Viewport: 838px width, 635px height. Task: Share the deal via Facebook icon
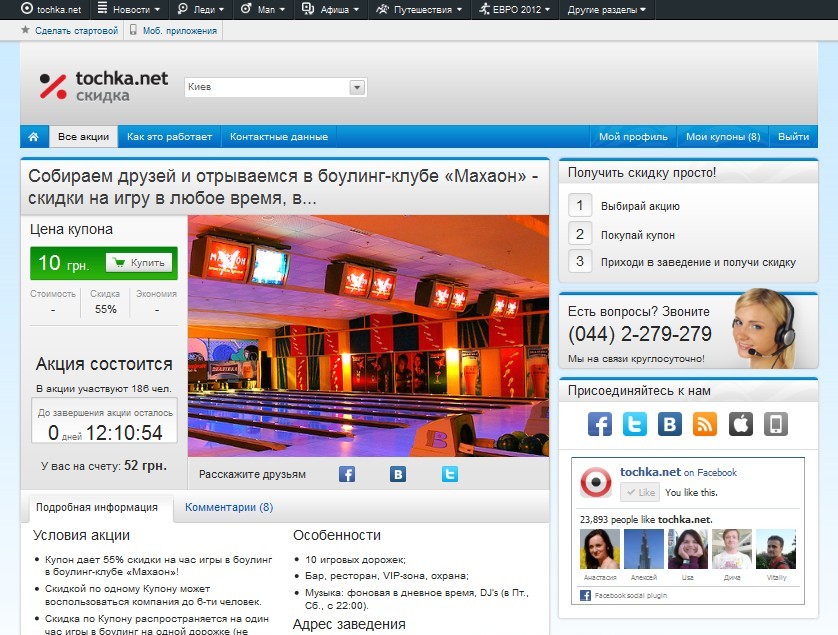347,474
